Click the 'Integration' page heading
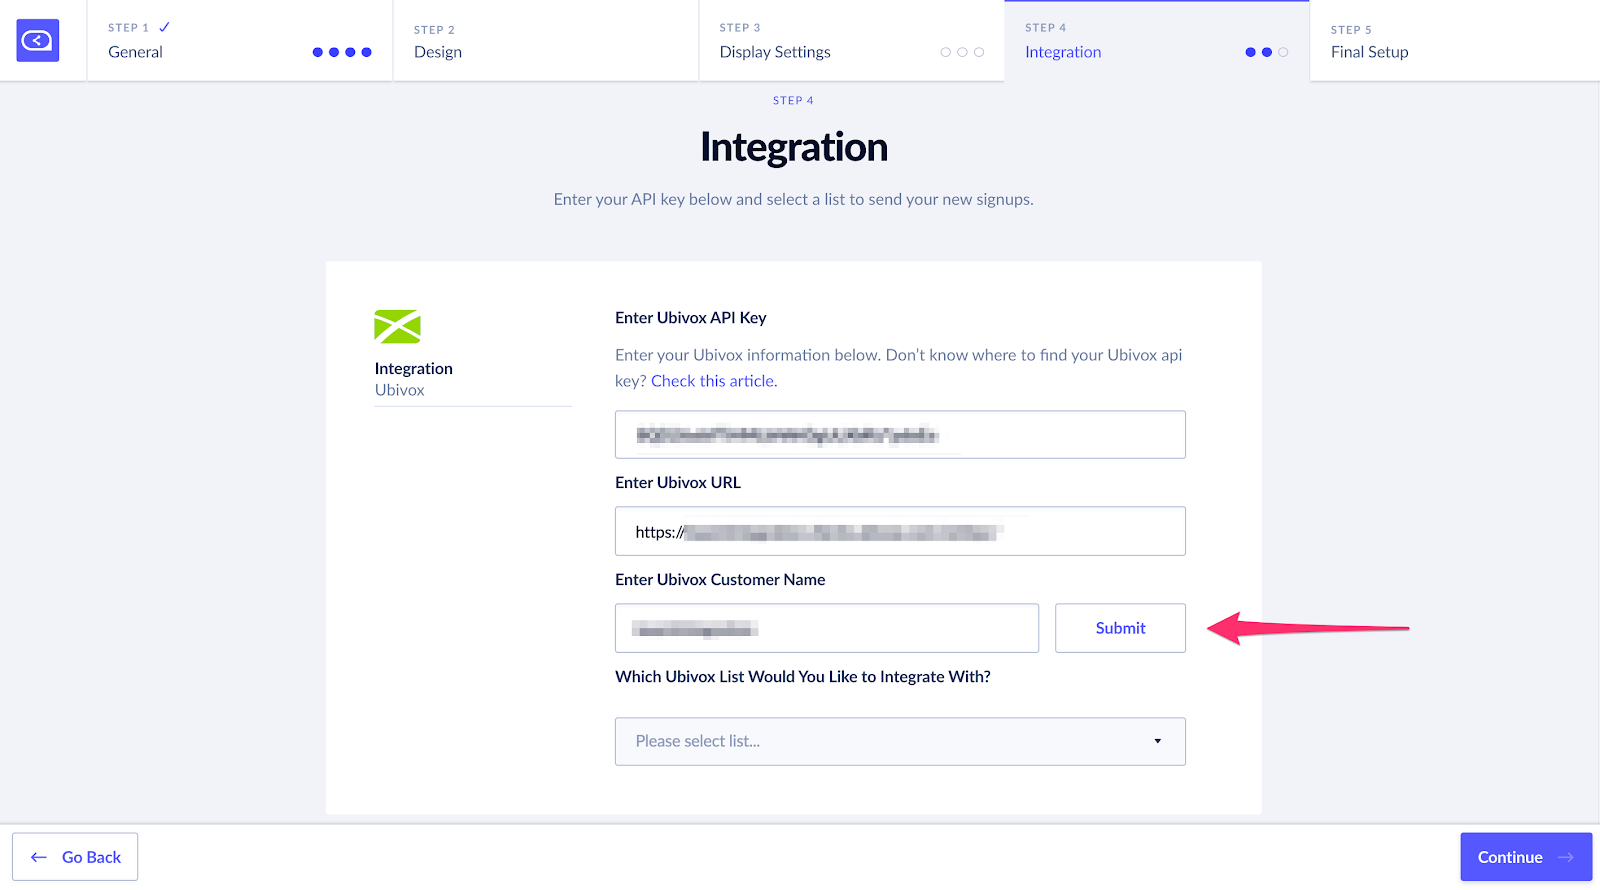This screenshot has width=1600, height=890. coord(794,147)
